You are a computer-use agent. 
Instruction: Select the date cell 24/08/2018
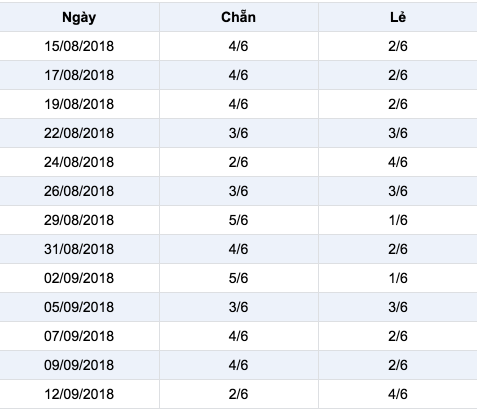point(79,162)
